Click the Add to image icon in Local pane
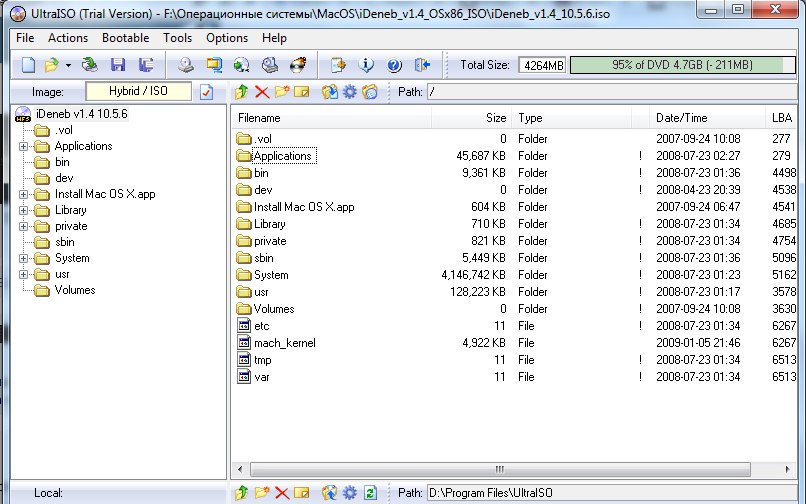This screenshot has height=504, width=806. pos(329,493)
